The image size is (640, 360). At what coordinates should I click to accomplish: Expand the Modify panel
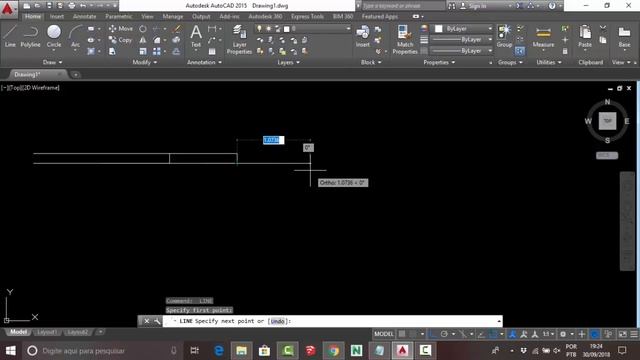[x=144, y=62]
